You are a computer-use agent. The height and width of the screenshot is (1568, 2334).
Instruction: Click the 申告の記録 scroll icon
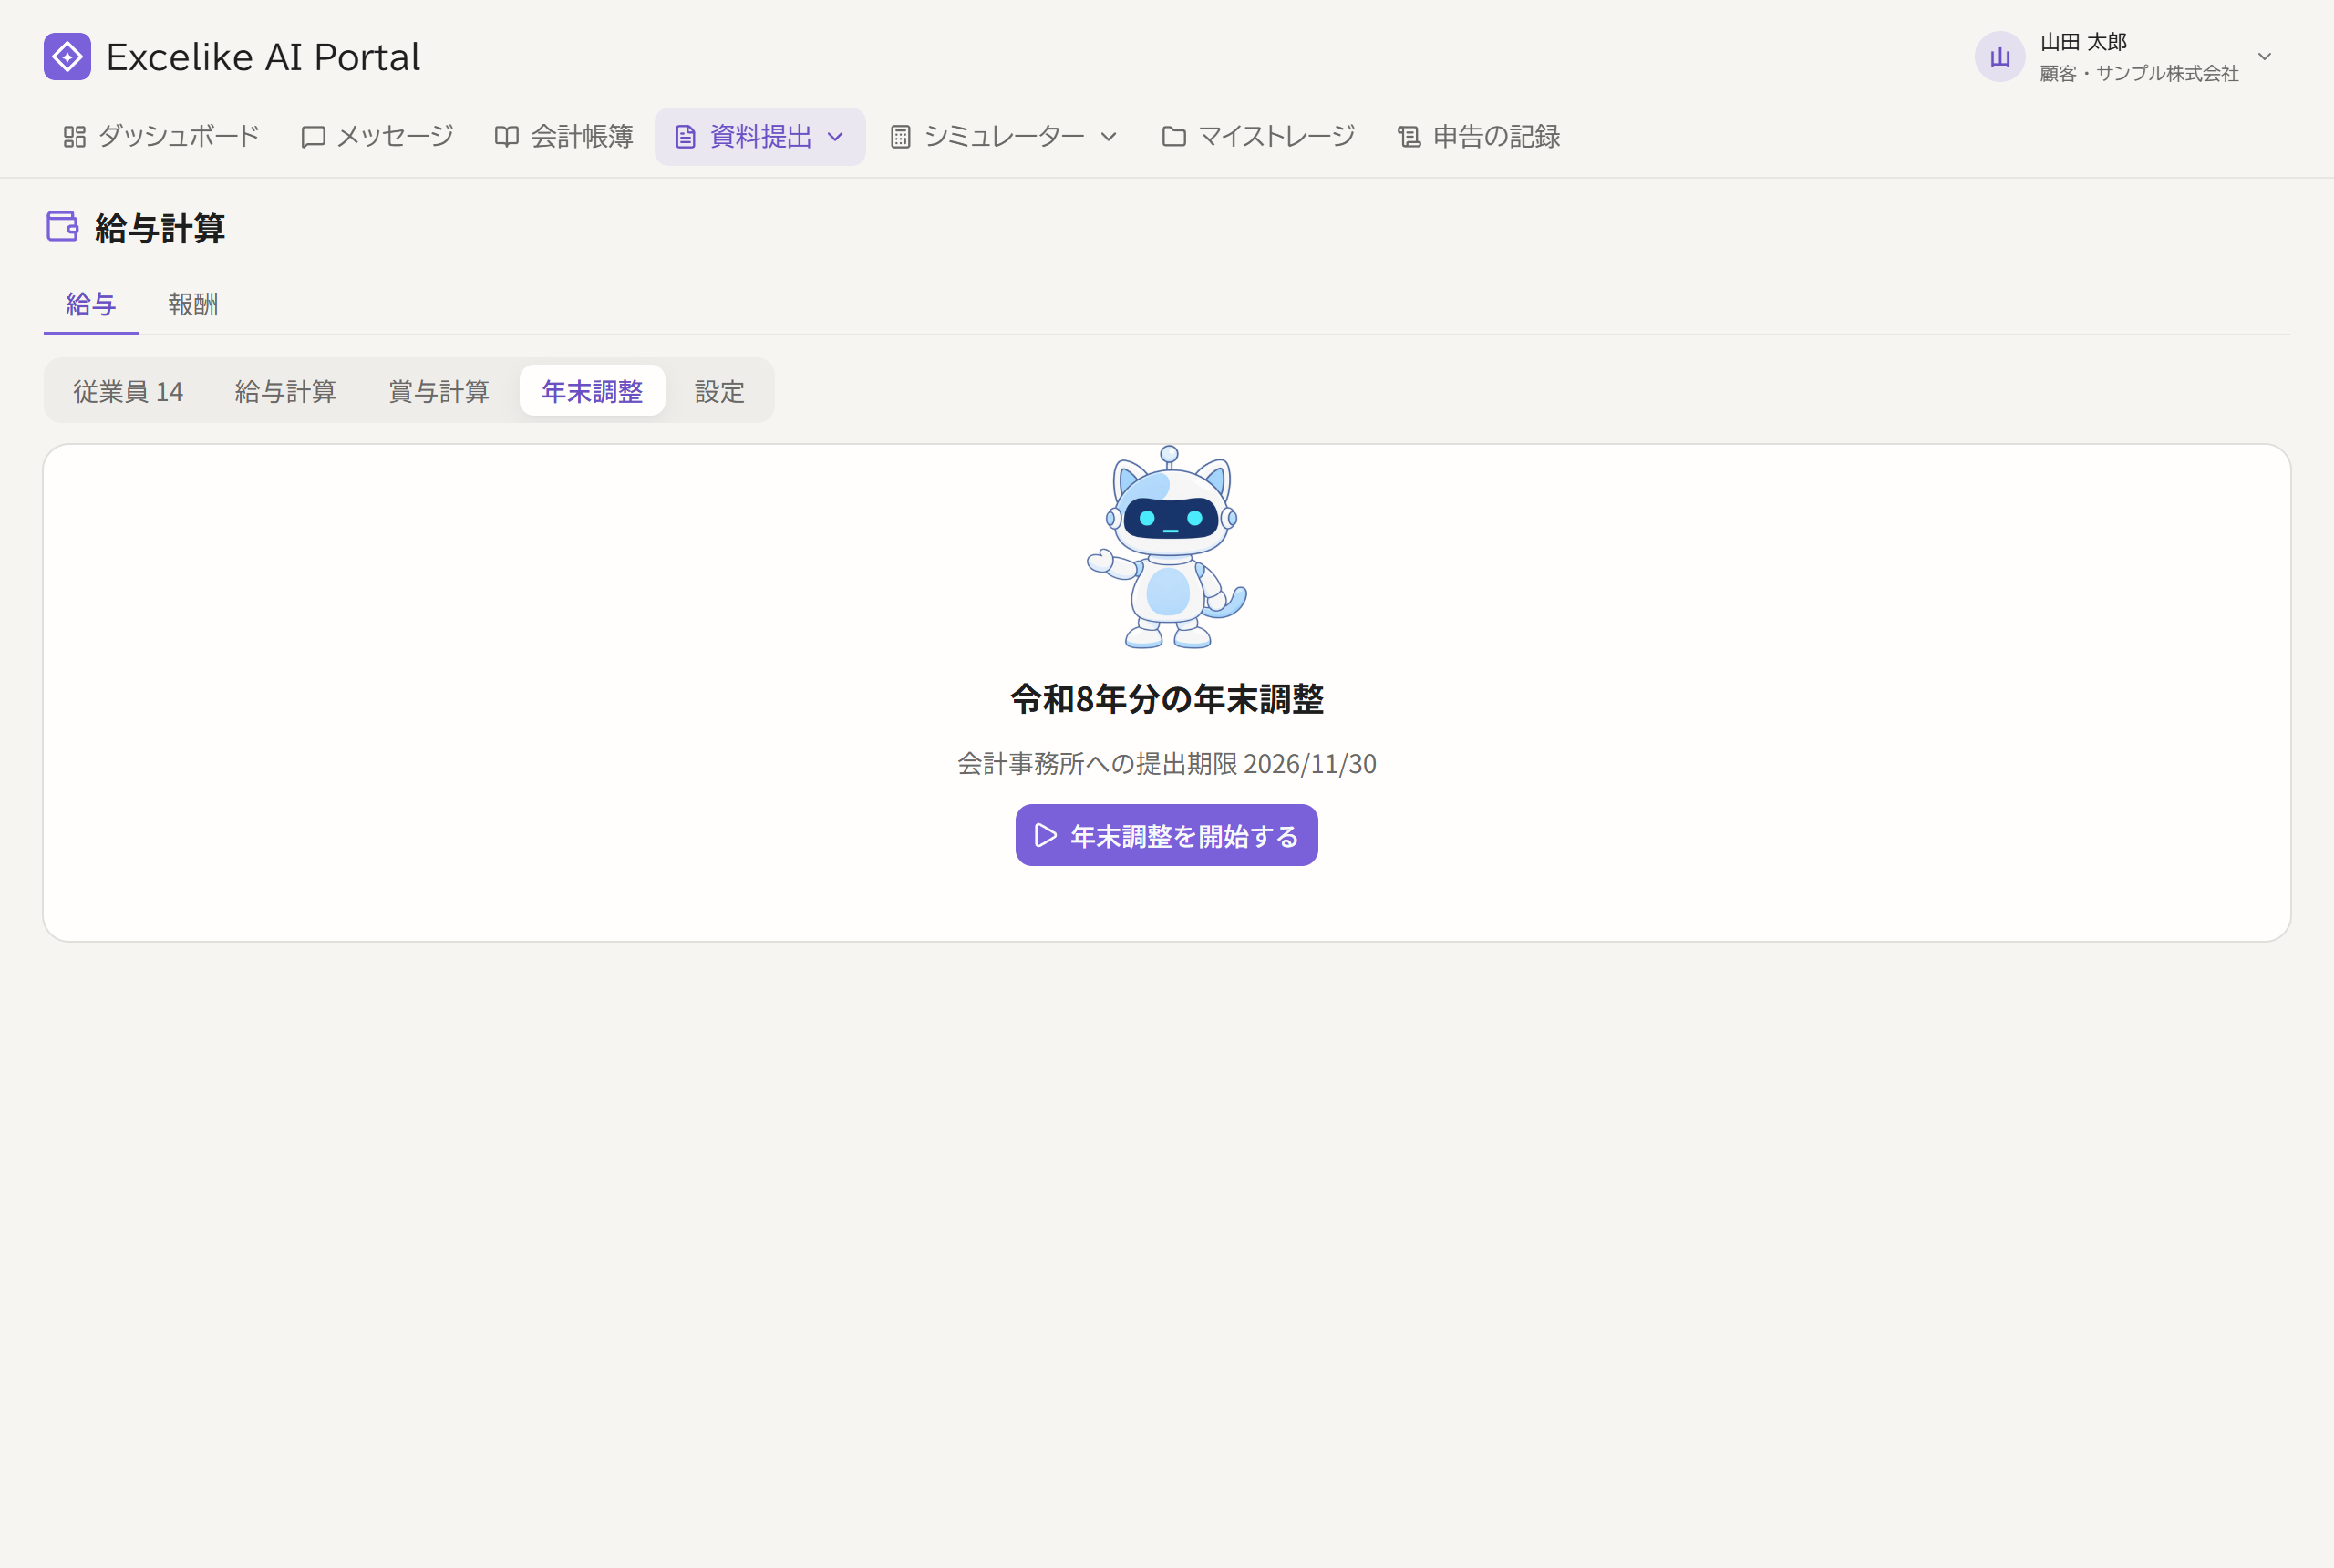point(1409,137)
